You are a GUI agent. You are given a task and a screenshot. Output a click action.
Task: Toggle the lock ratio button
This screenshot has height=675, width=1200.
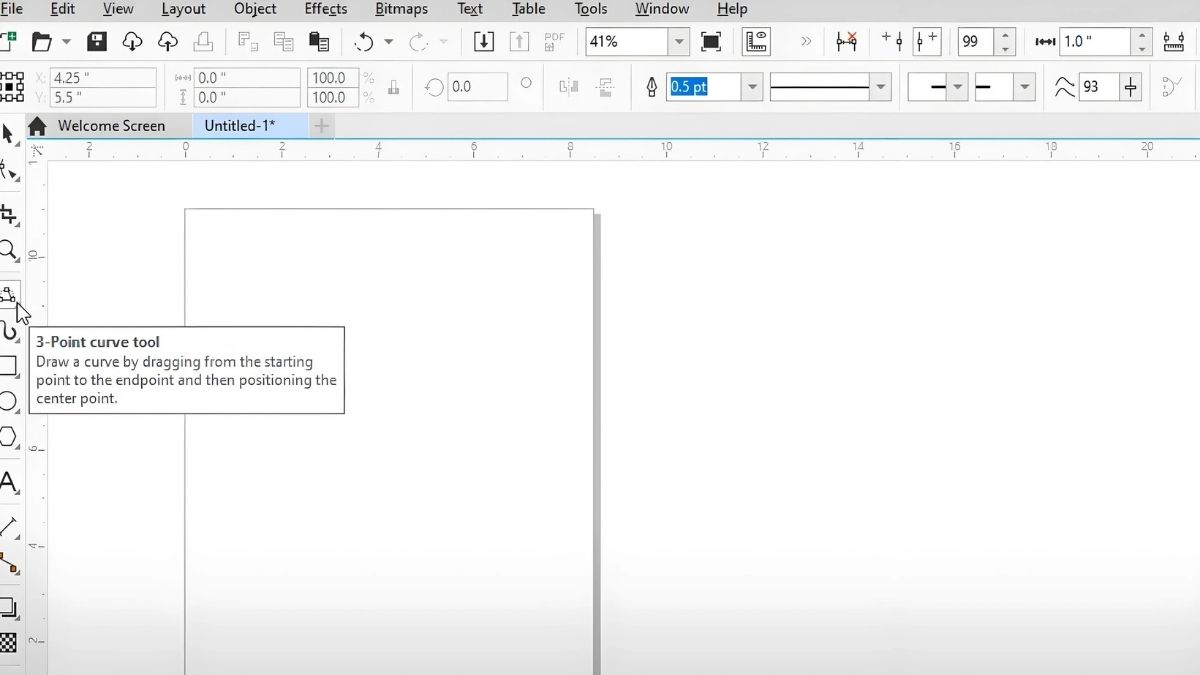tap(393, 87)
